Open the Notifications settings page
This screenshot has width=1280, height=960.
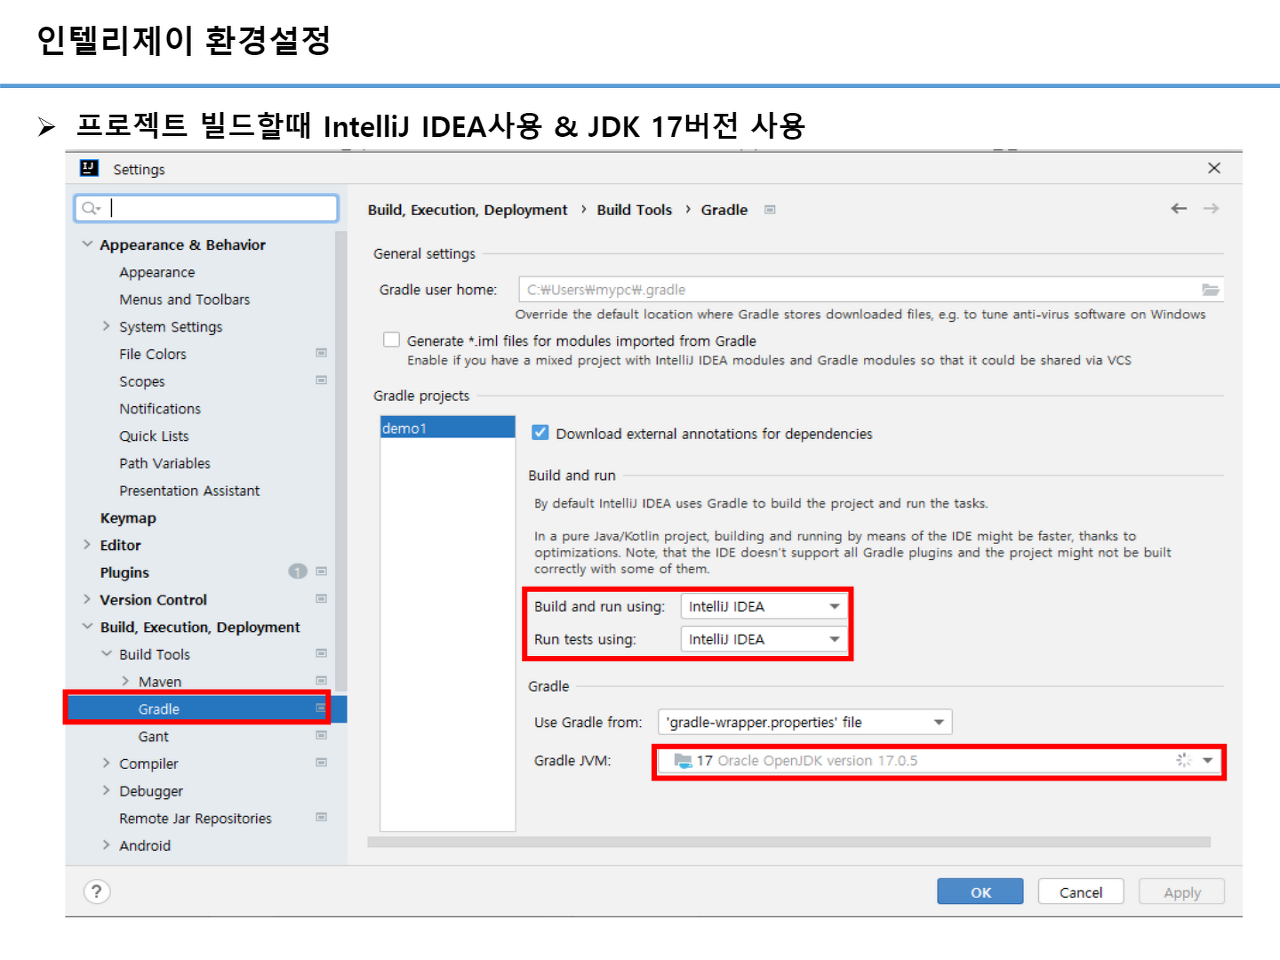160,408
